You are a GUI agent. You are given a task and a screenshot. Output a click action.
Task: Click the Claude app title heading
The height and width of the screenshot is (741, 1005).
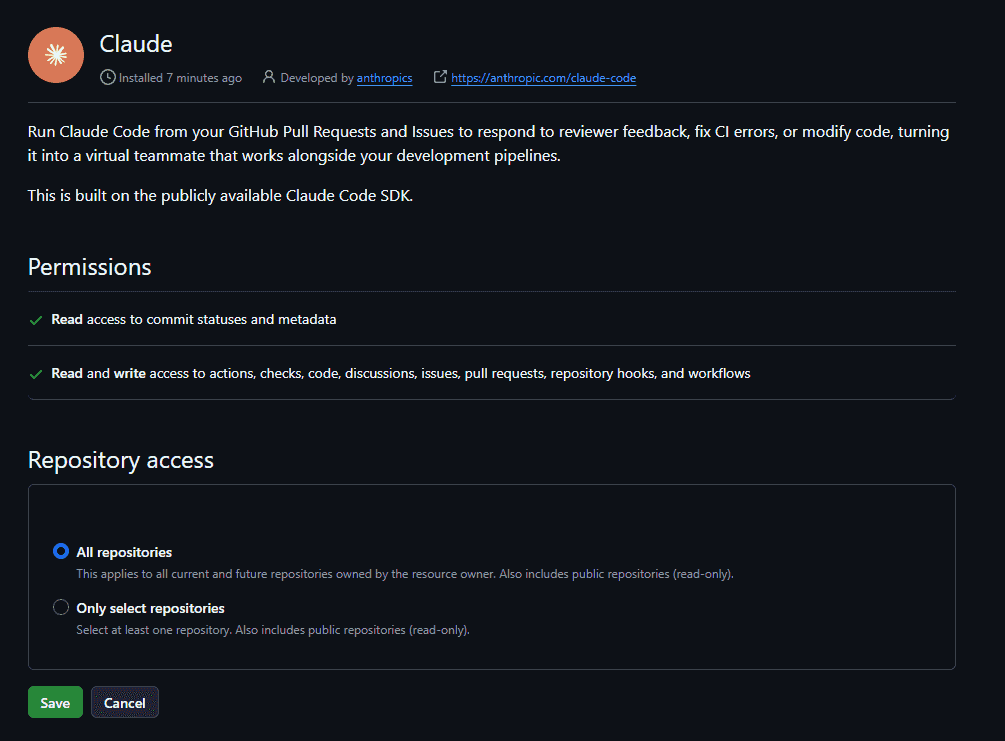point(136,44)
